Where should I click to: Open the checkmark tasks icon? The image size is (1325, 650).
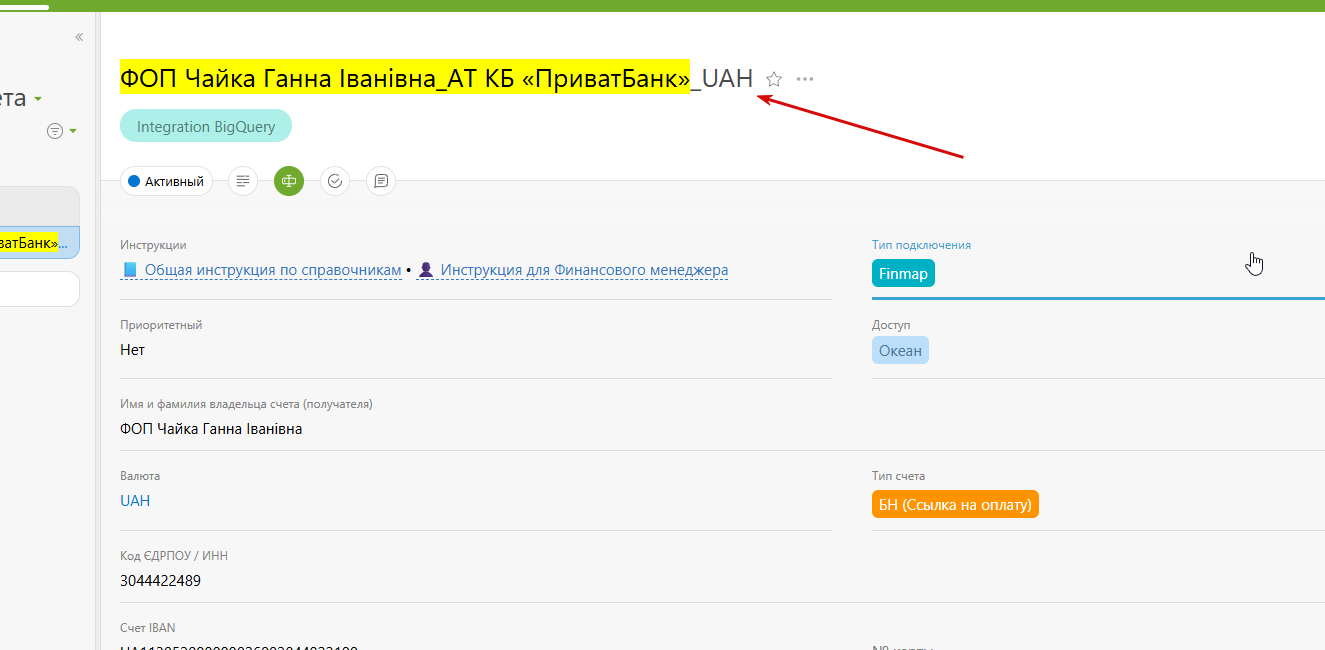coord(335,181)
